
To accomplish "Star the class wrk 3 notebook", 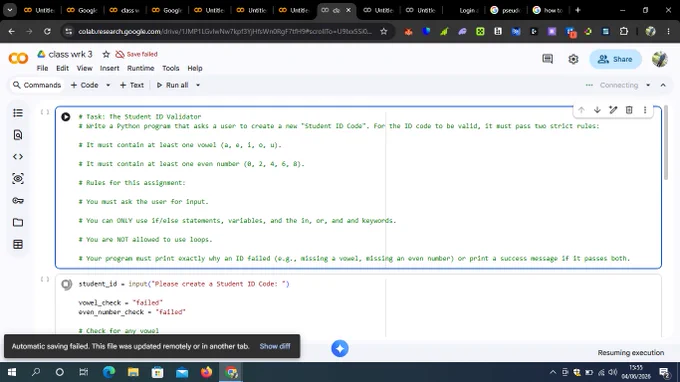I will coord(106,54).
